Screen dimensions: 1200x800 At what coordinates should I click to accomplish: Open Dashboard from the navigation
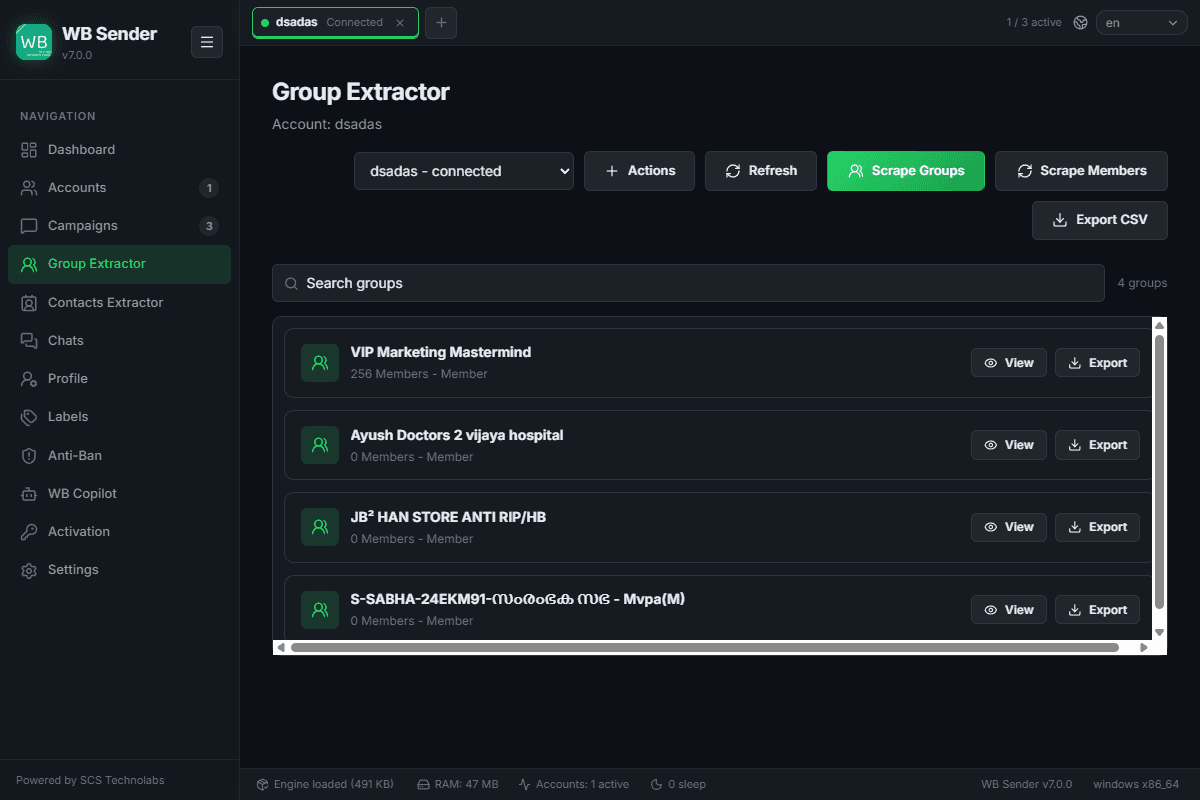coord(119,149)
